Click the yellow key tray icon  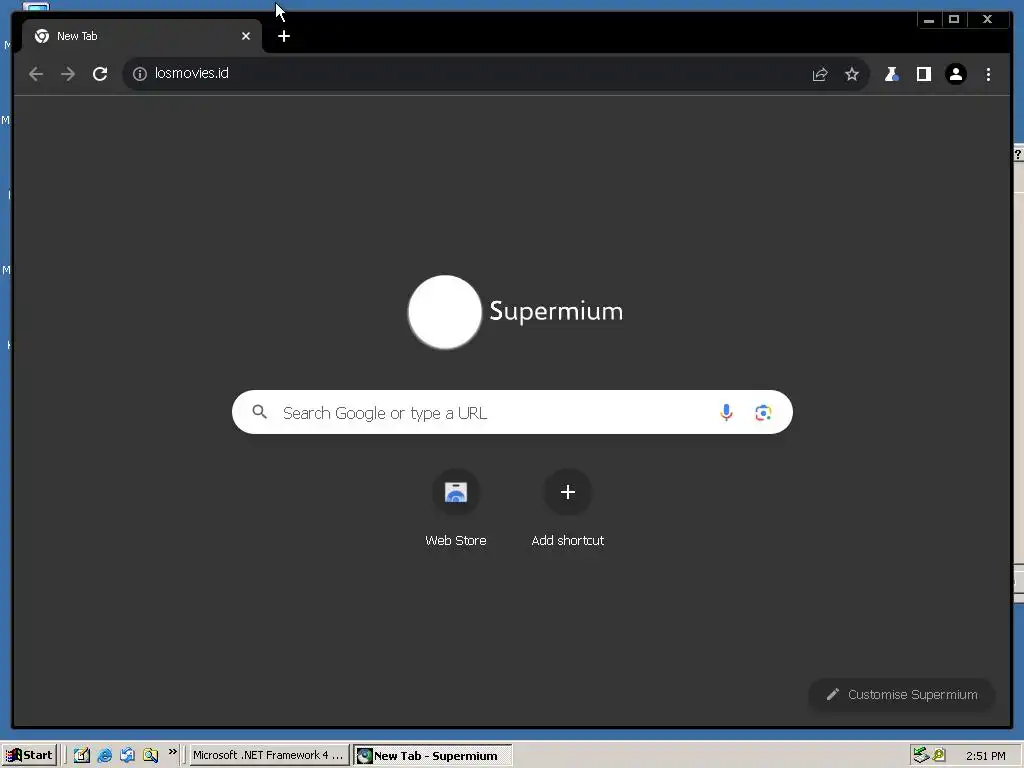tap(939, 755)
